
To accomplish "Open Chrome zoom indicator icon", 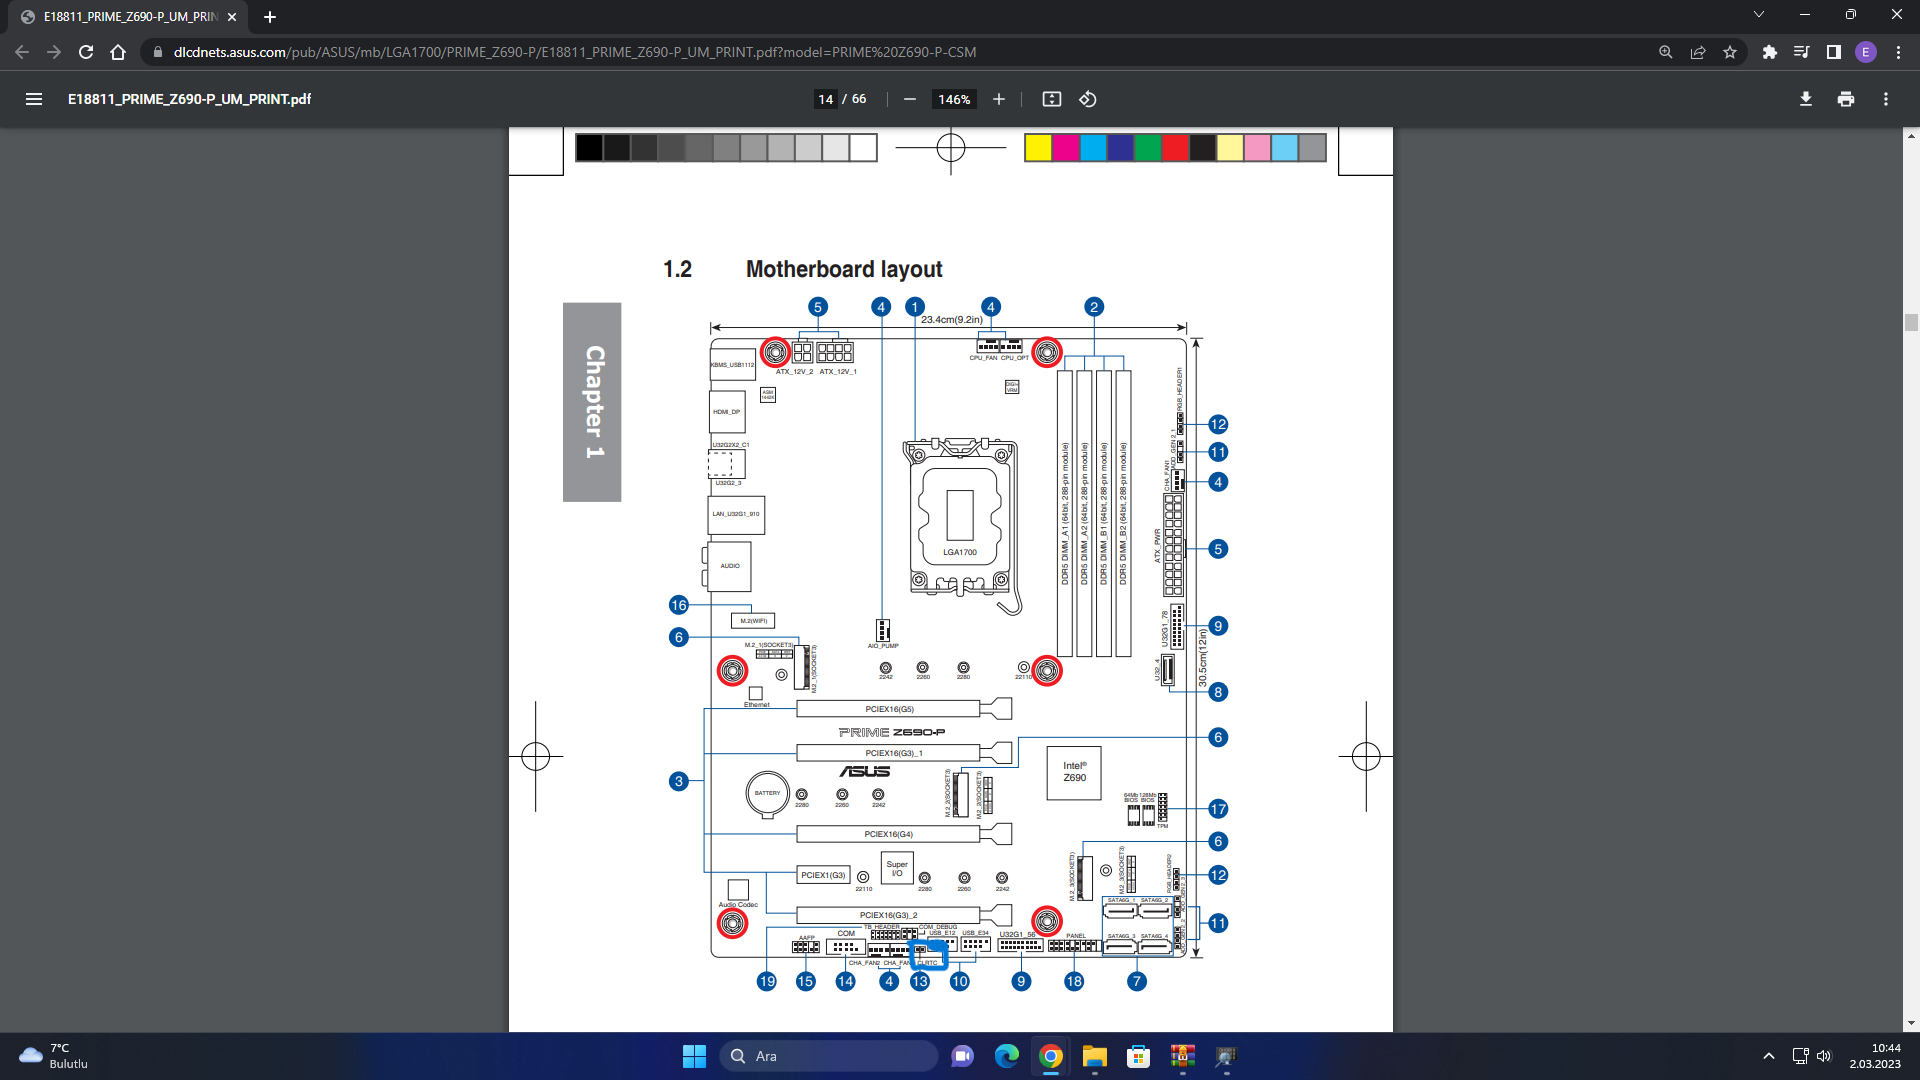I will [1666, 52].
